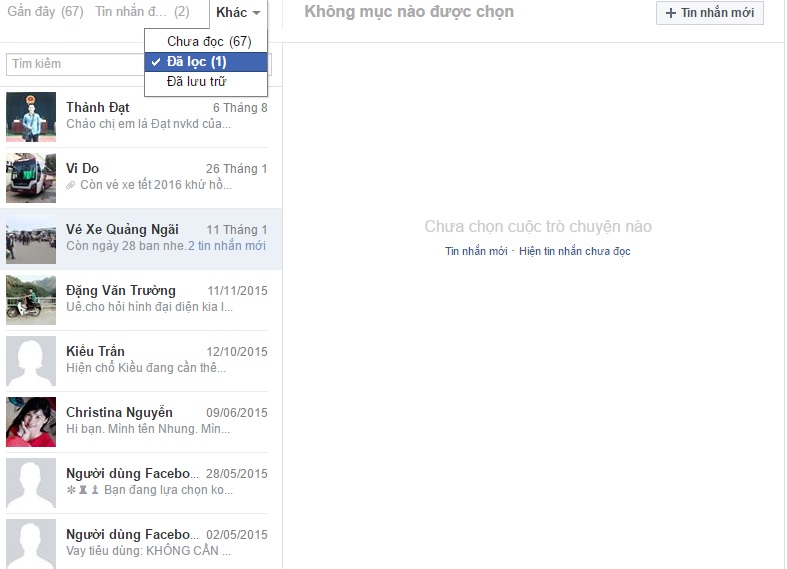The height and width of the screenshot is (569, 787).
Task: Click the 02/05/2015 date
Action: coord(237,535)
